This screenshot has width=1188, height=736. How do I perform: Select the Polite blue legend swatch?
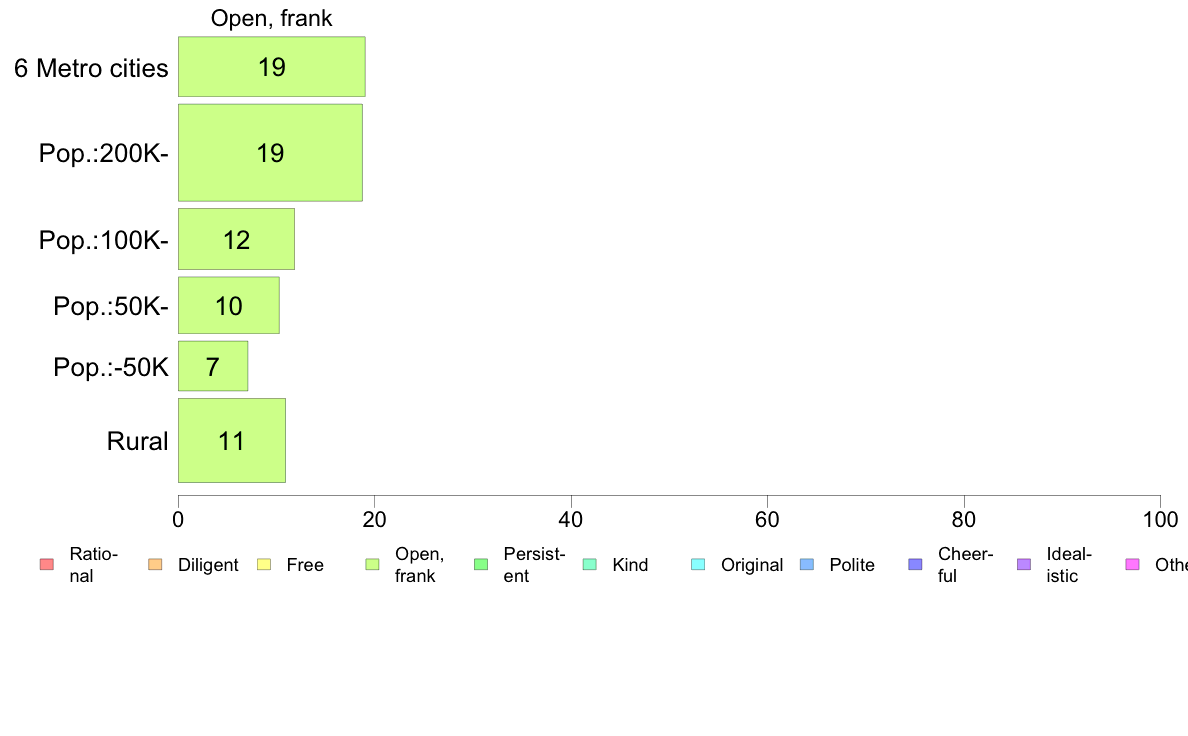[x=807, y=565]
